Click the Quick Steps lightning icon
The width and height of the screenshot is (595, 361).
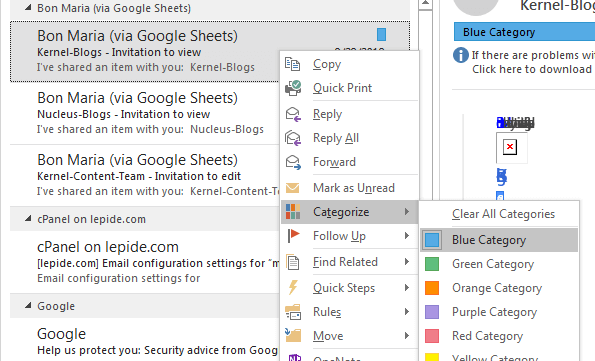click(x=293, y=288)
